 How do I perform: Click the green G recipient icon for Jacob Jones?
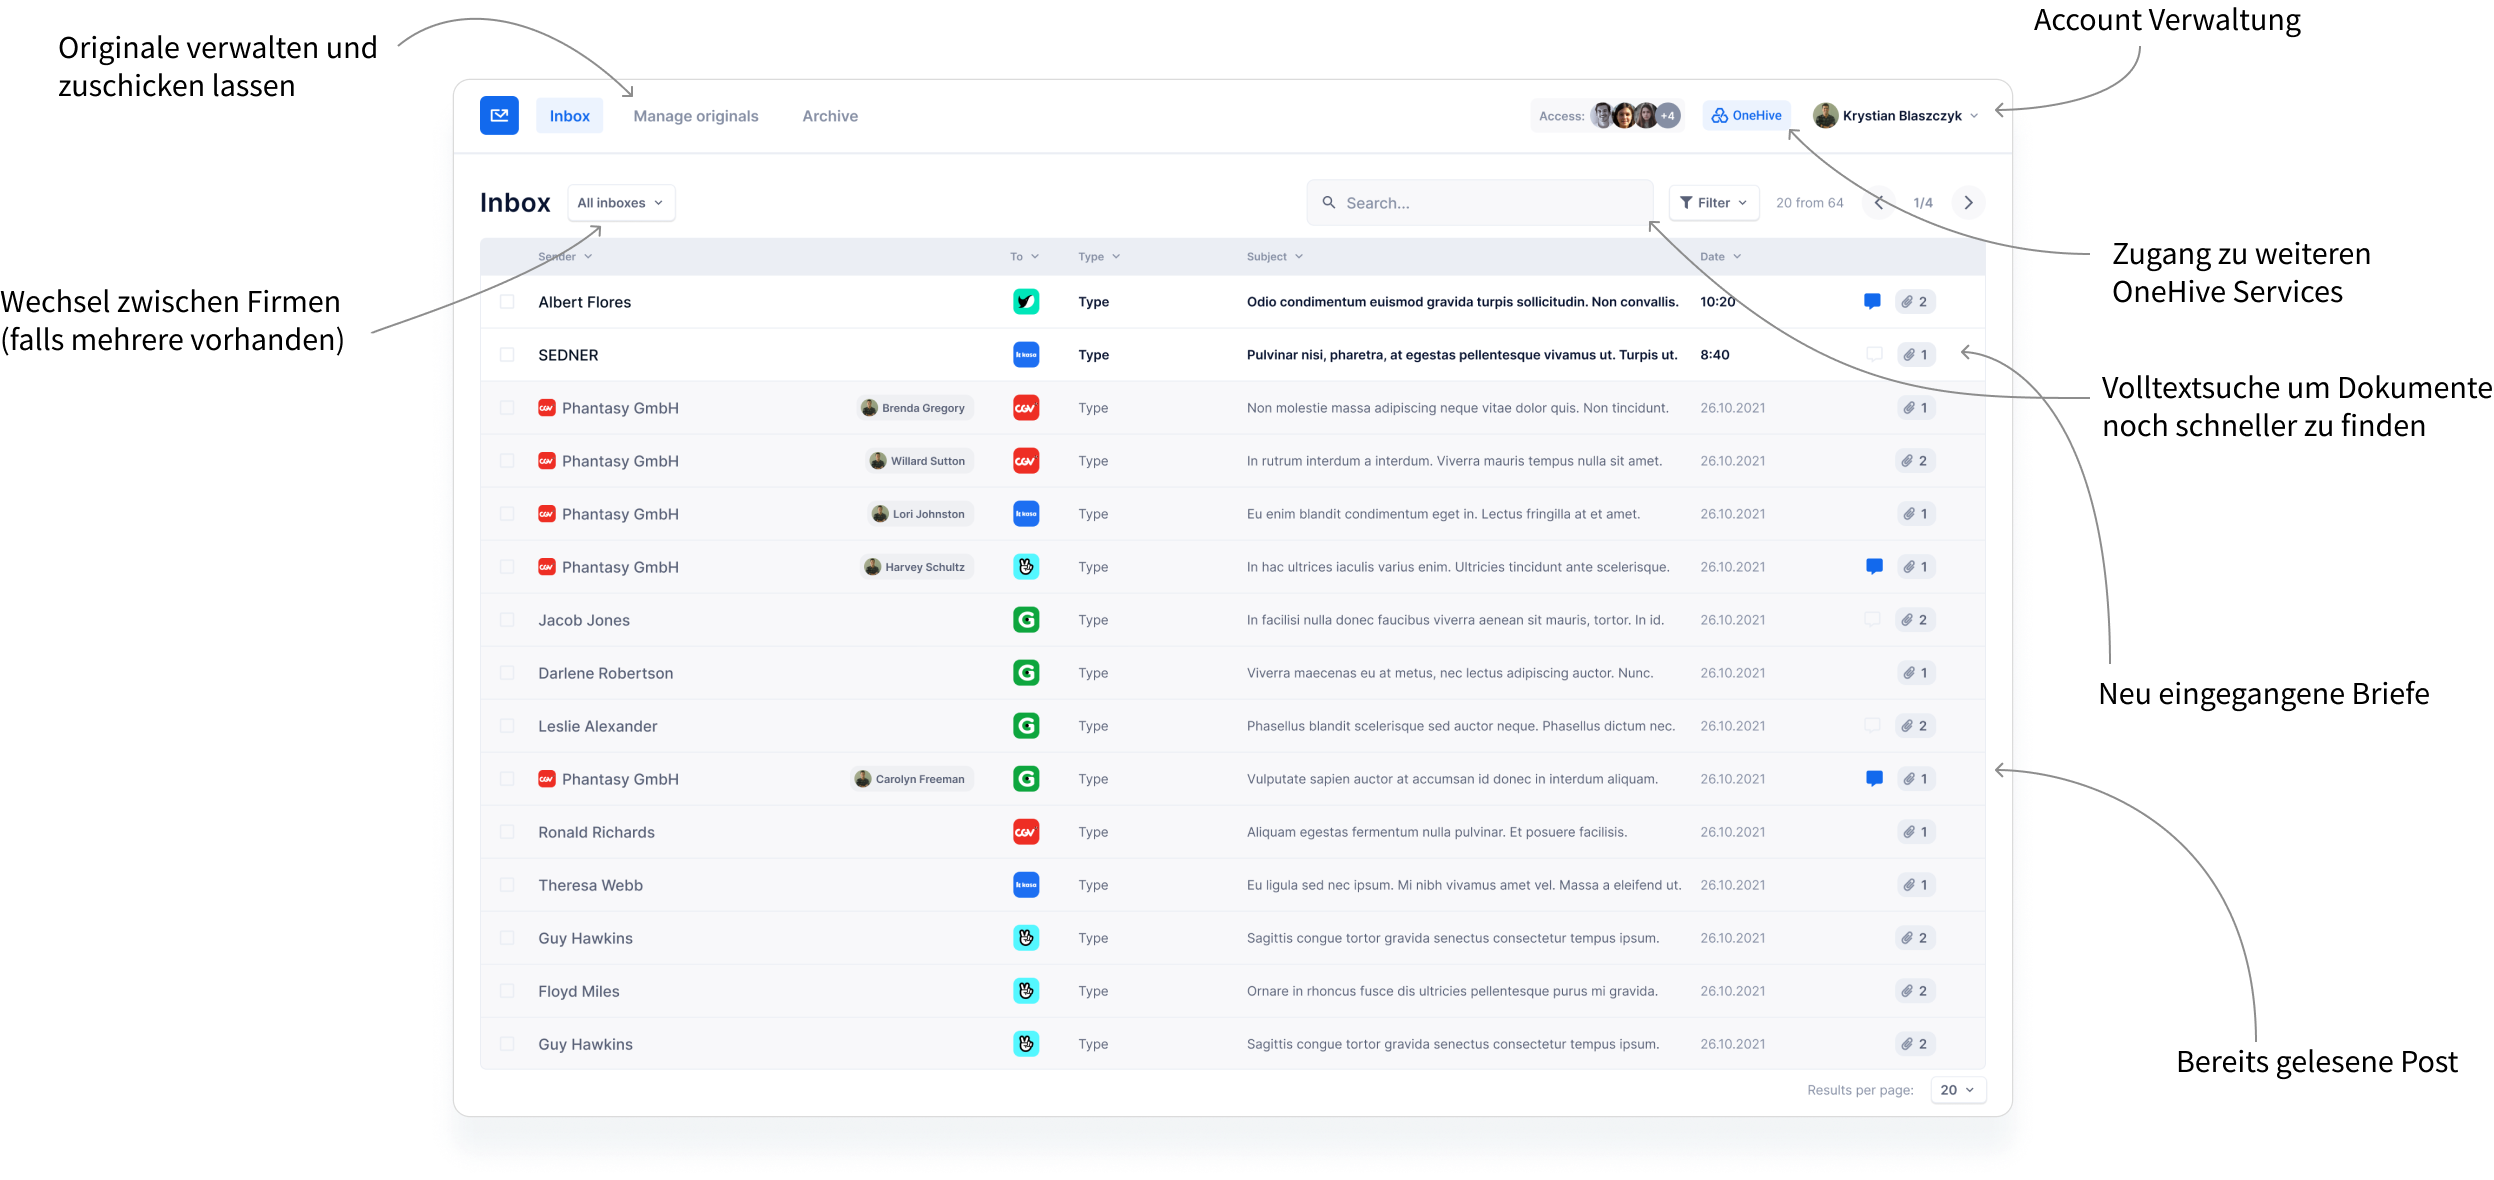coord(1026,620)
